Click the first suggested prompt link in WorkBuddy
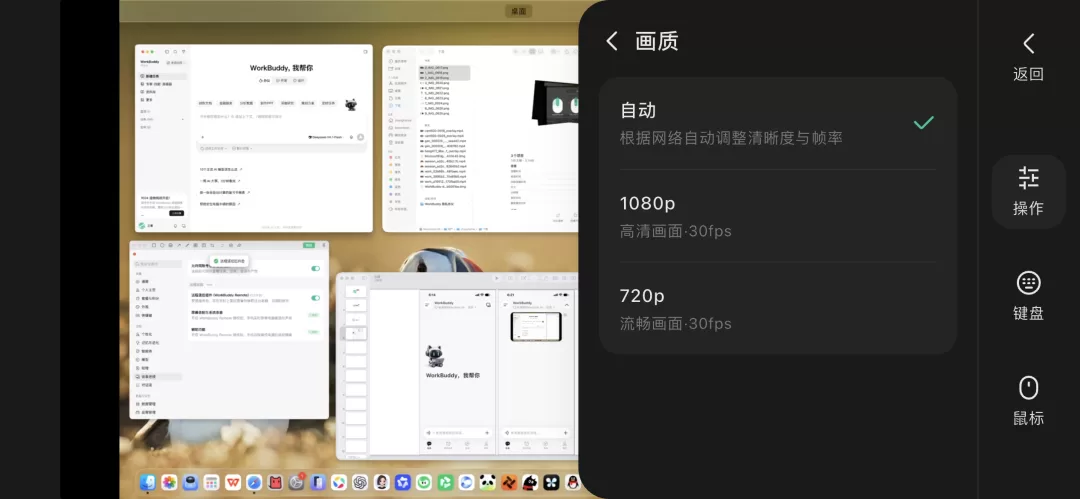Screen dimensions: 1080x499 tap(220, 169)
